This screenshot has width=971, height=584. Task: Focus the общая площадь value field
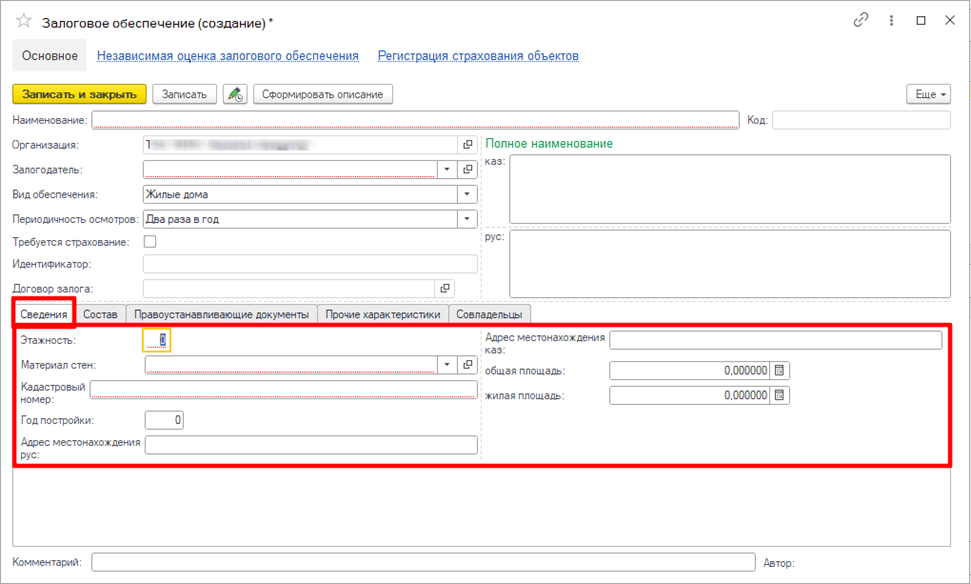point(690,370)
